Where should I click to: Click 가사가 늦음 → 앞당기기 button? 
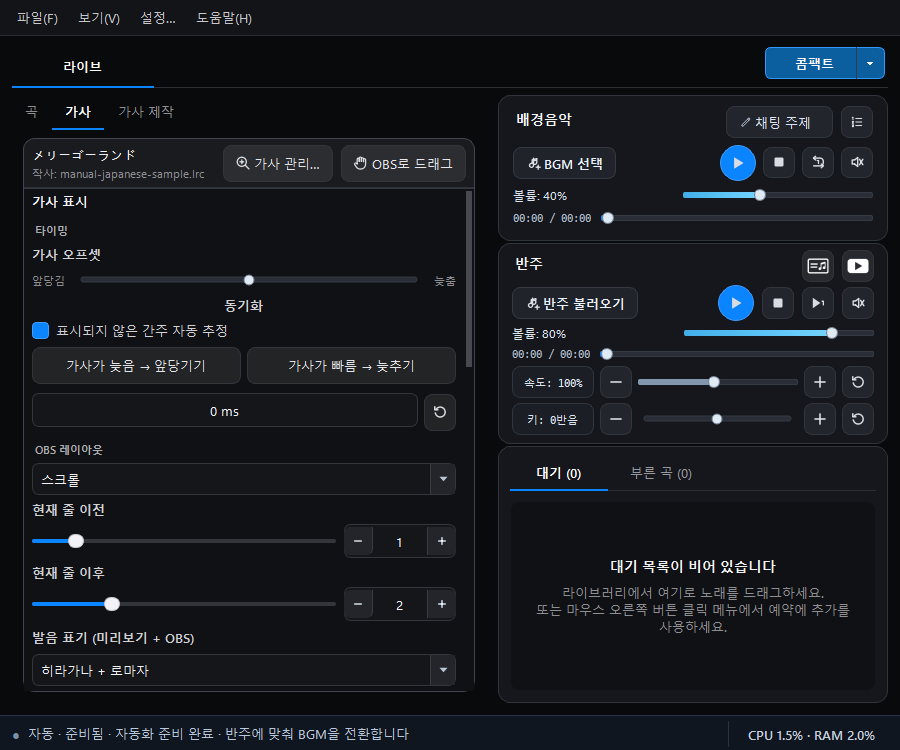136,366
